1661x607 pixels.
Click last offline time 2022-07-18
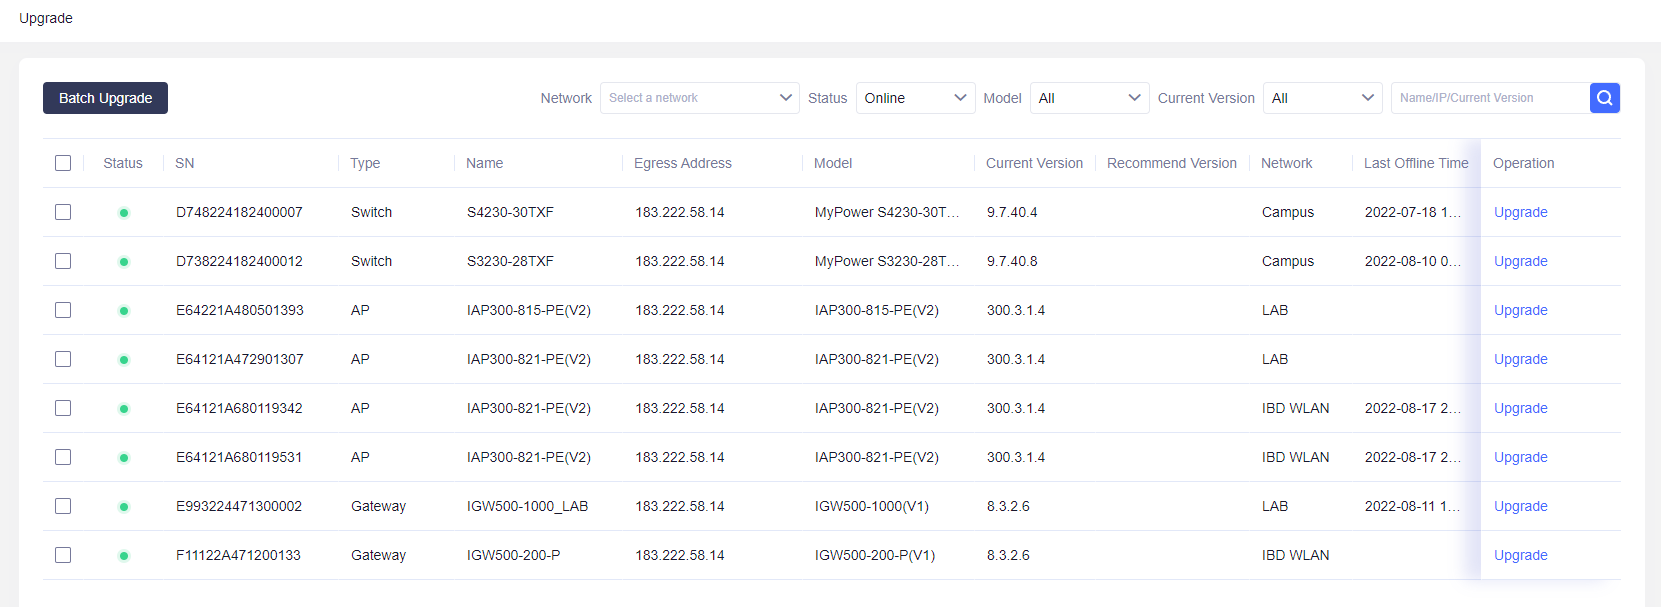(1413, 212)
